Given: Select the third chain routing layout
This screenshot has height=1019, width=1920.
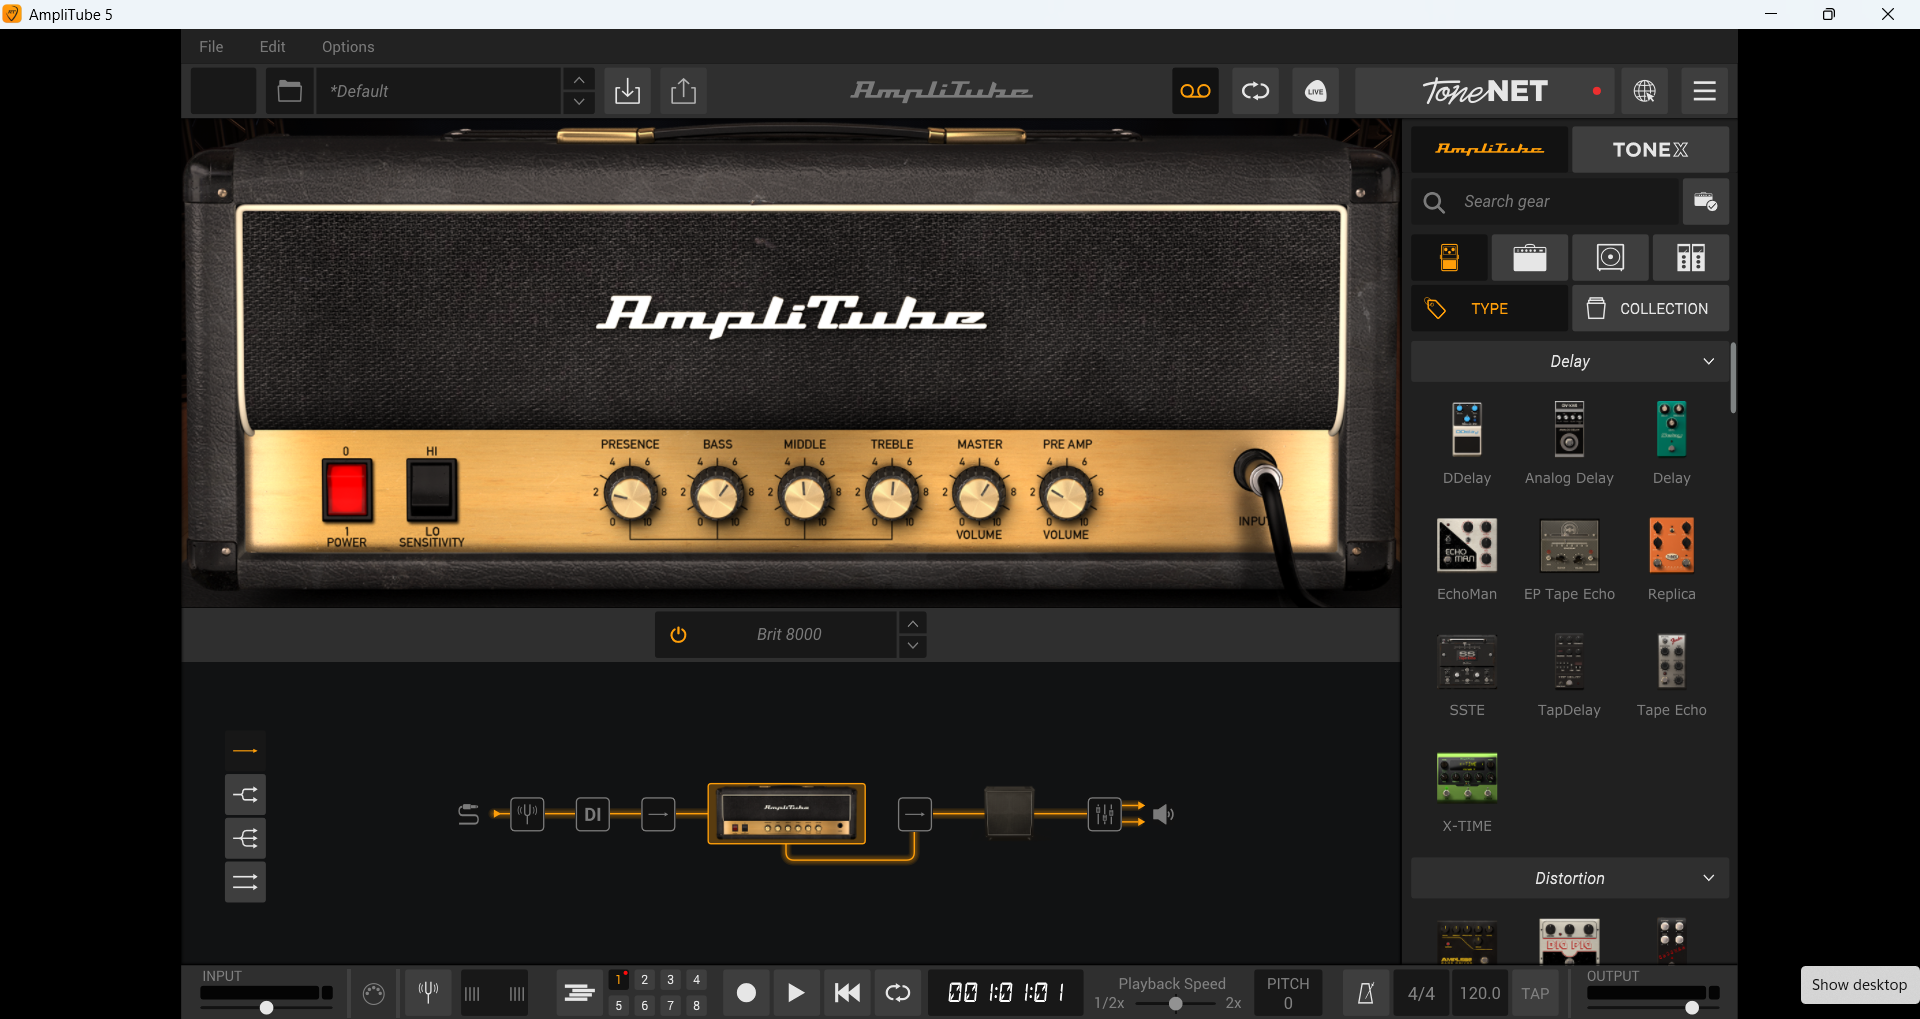Looking at the screenshot, I should tap(245, 838).
